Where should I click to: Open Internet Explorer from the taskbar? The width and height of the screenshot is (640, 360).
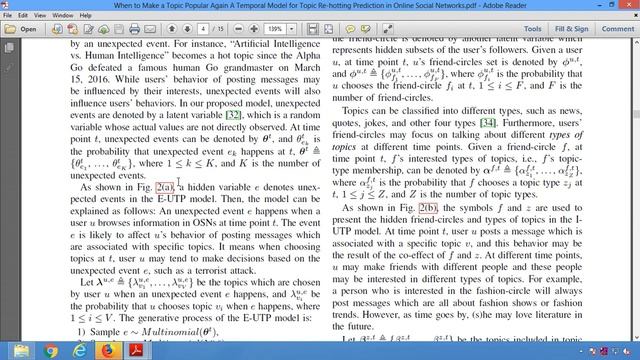(79, 351)
